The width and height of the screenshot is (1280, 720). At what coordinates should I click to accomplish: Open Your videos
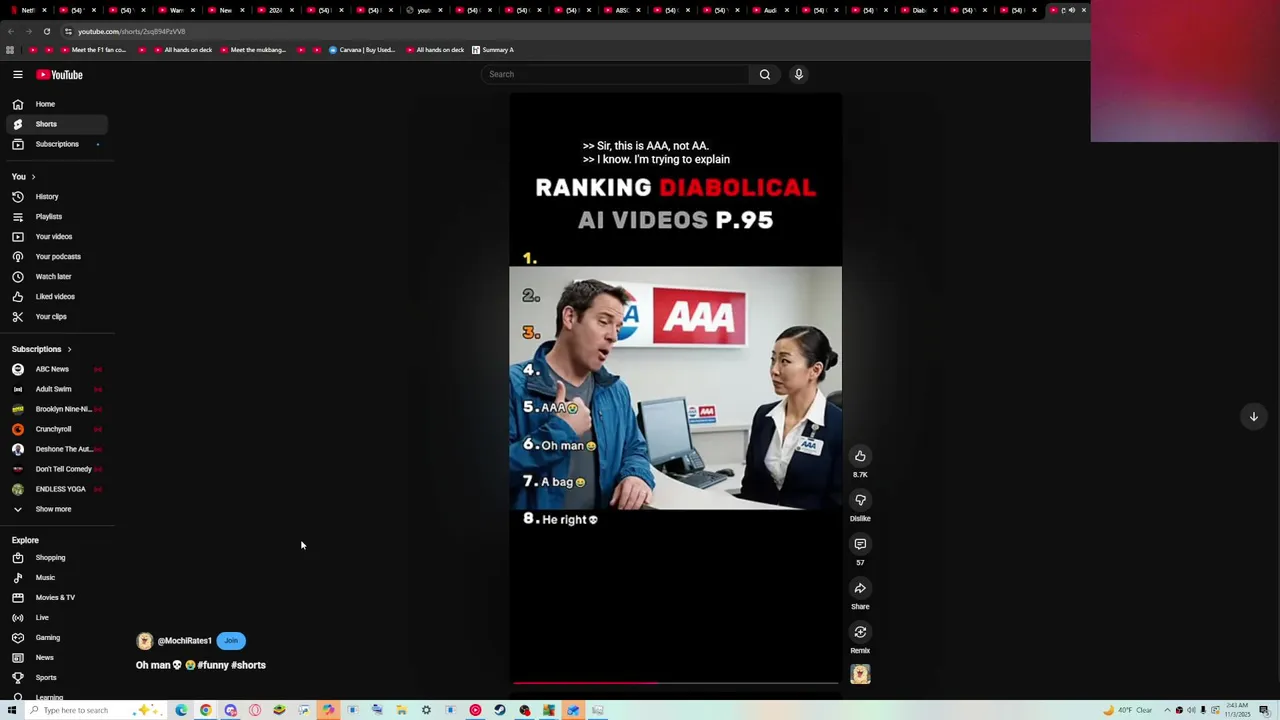[x=57, y=237]
